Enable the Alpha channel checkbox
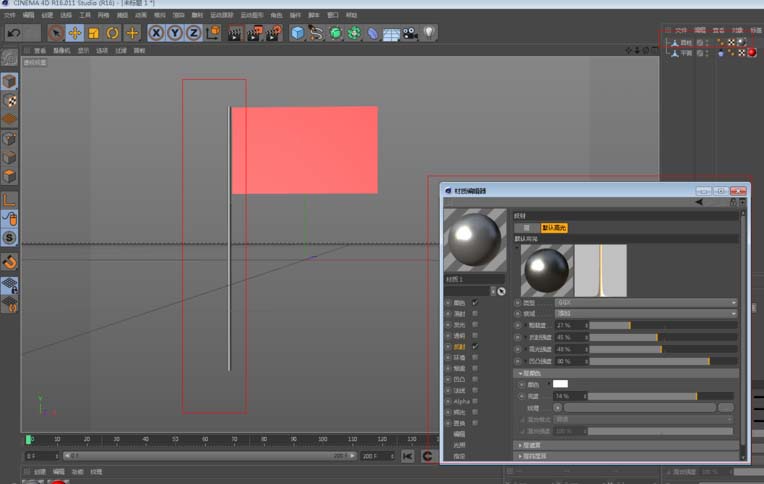 [x=475, y=401]
